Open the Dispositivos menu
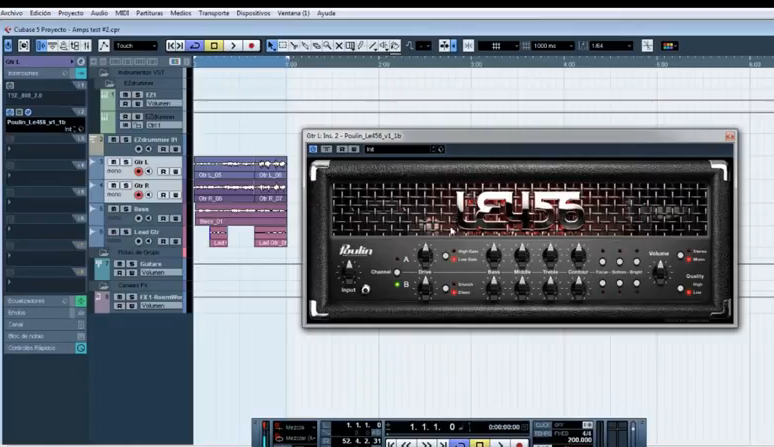774x447 pixels. 253,13
